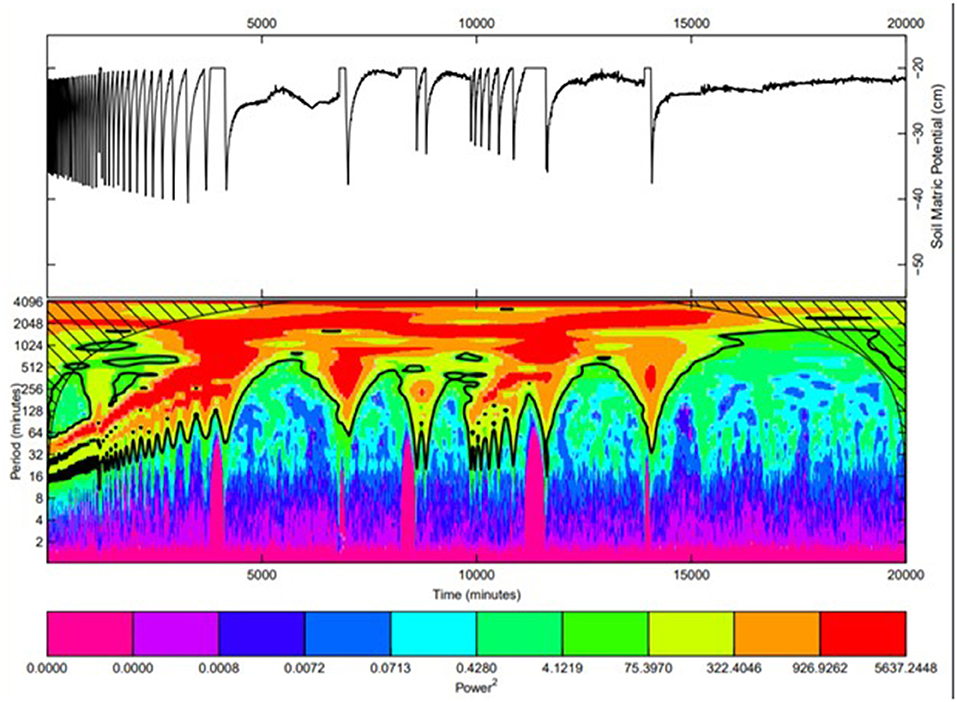
Task: Select the cyan swatch in the colorbar
Action: coord(433,634)
